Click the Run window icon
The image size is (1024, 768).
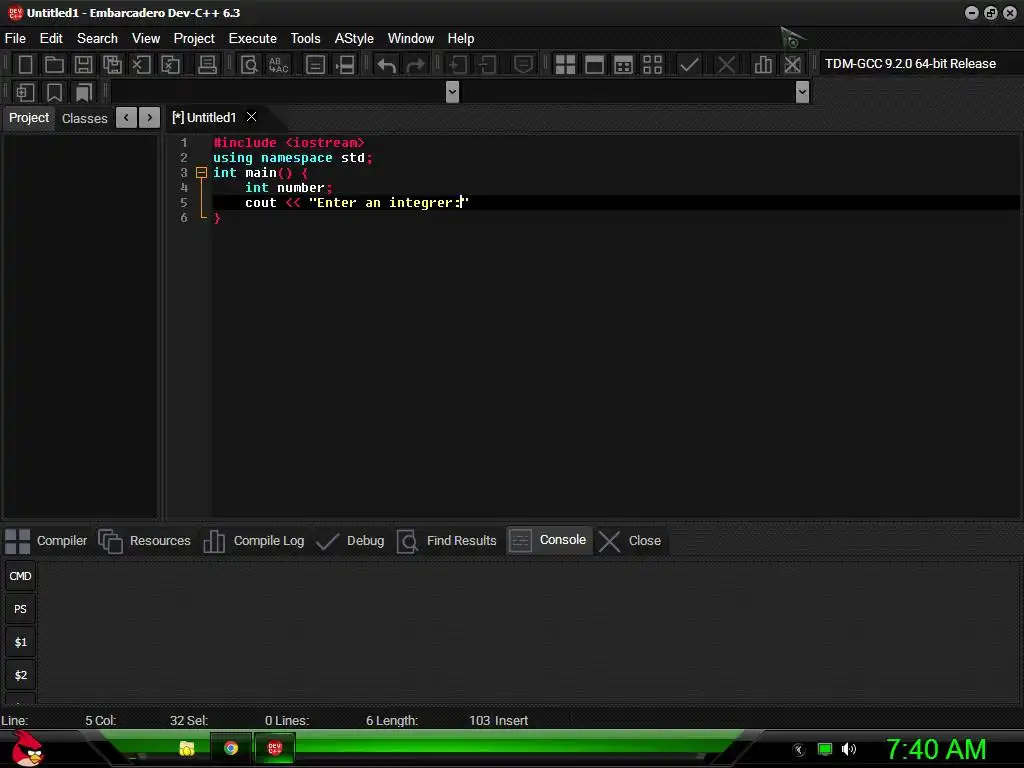594,65
